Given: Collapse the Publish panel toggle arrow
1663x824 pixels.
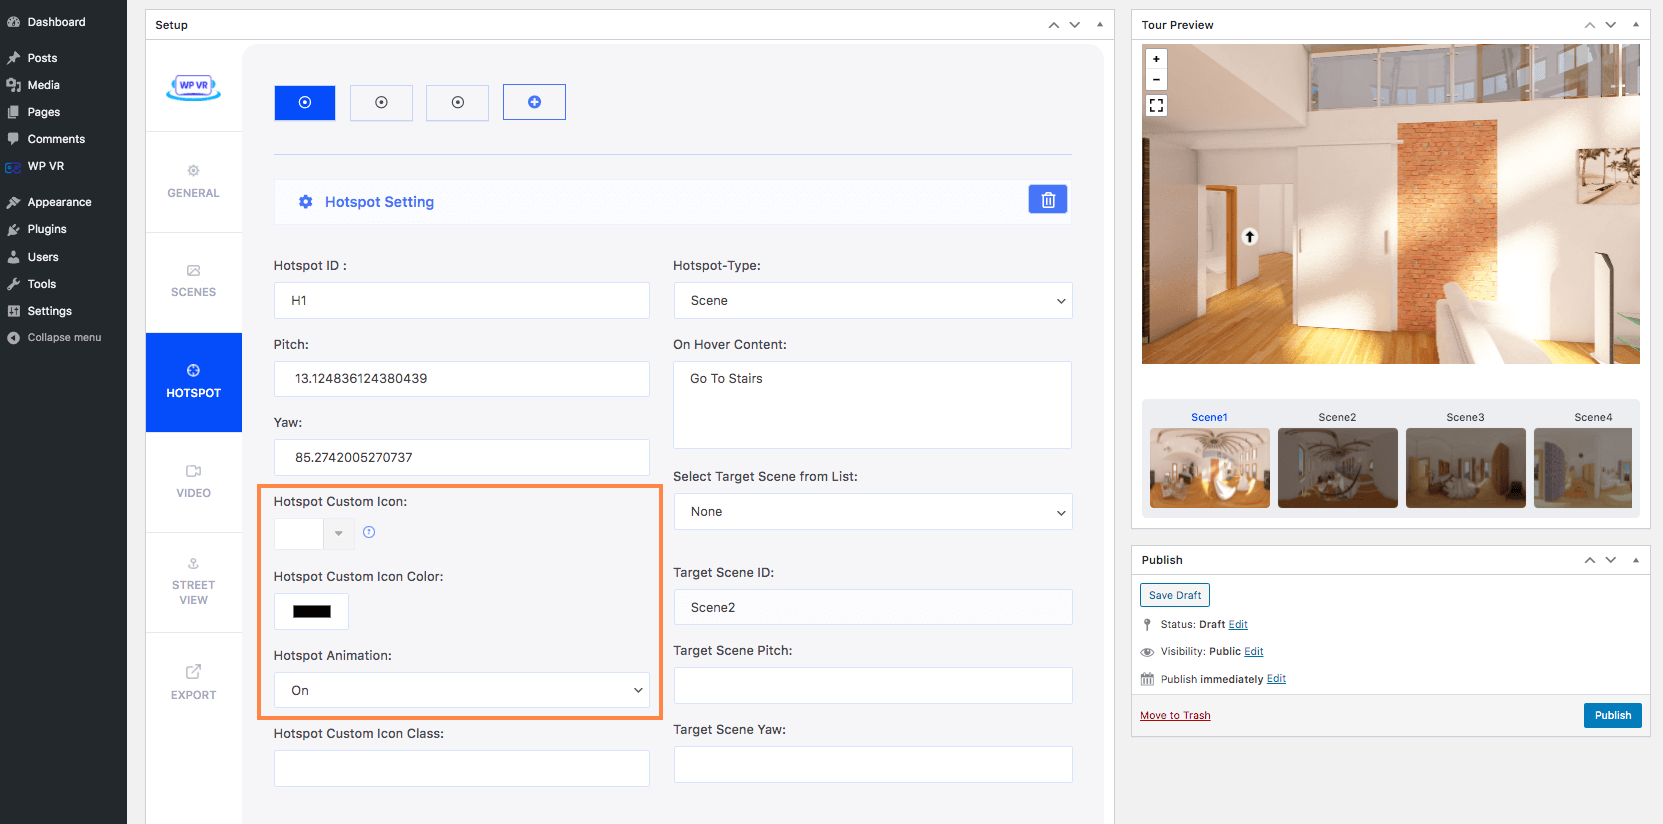Looking at the screenshot, I should click(1635, 560).
